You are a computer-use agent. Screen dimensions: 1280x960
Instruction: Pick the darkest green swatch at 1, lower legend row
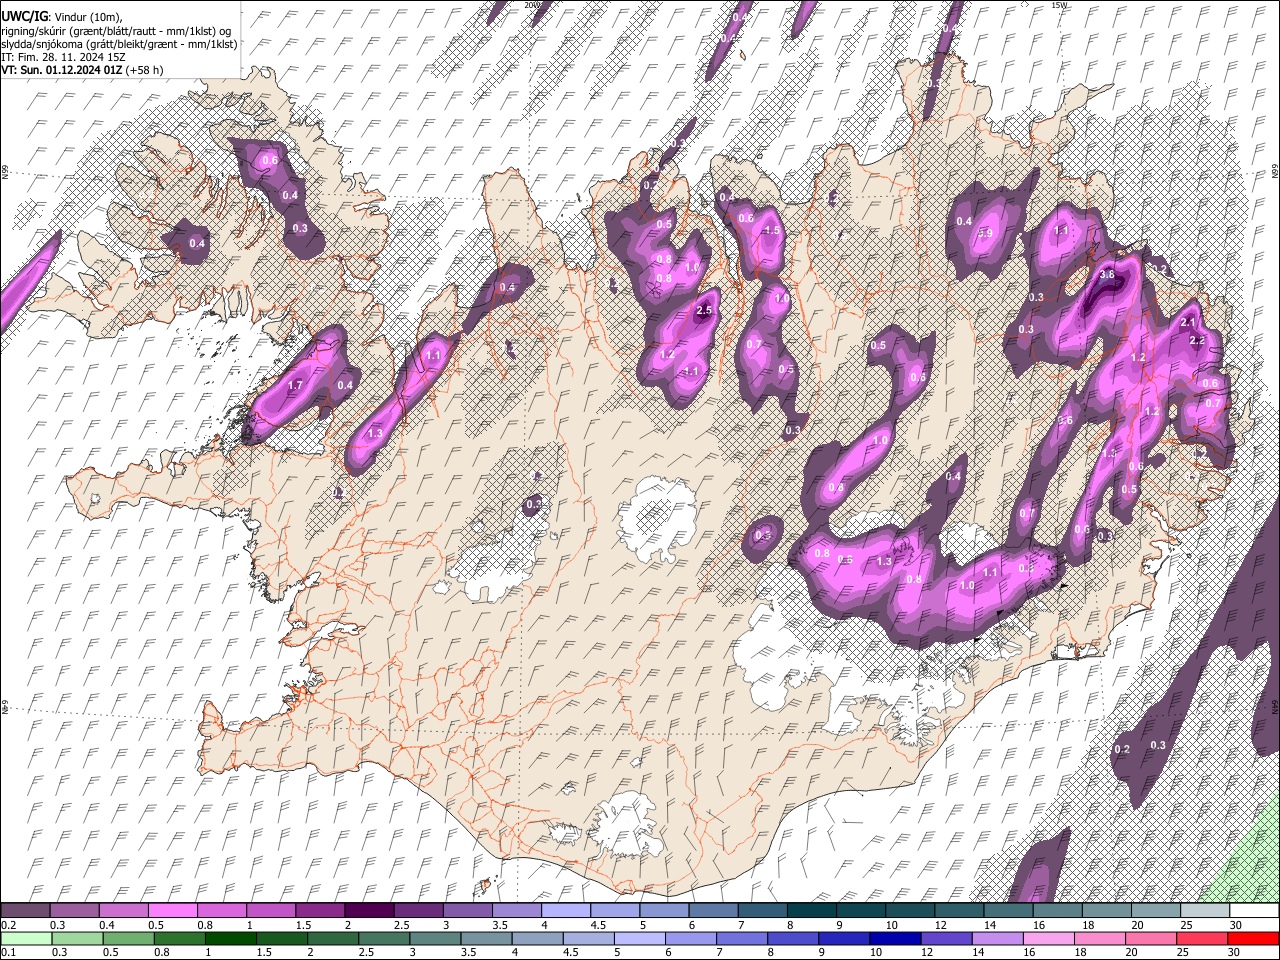(x=230, y=938)
